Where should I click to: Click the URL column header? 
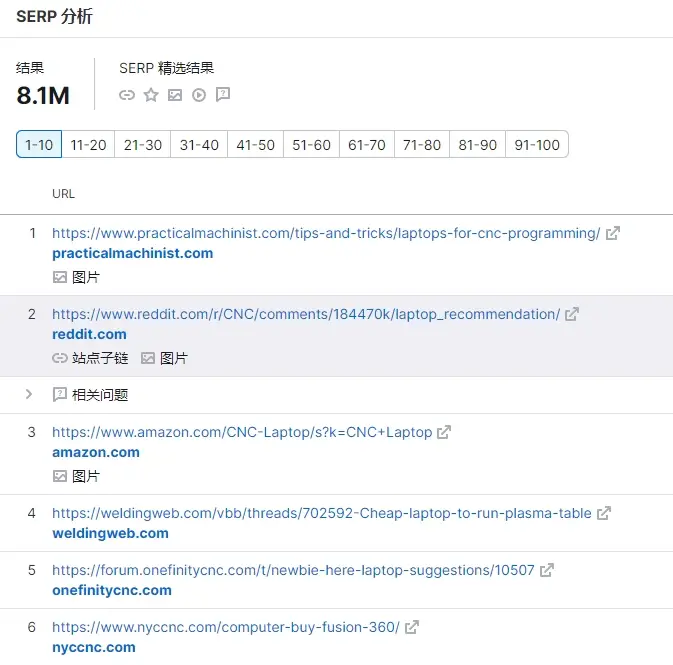click(64, 194)
